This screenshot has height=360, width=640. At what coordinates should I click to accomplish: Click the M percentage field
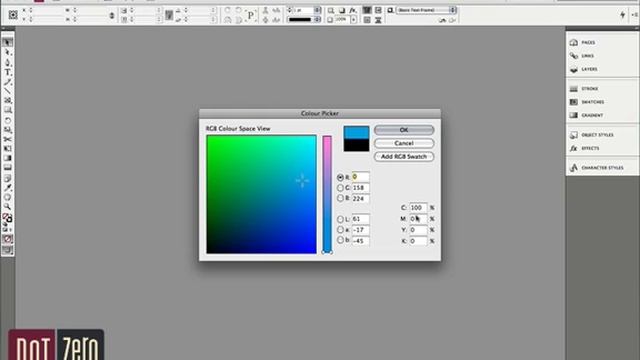(x=418, y=219)
